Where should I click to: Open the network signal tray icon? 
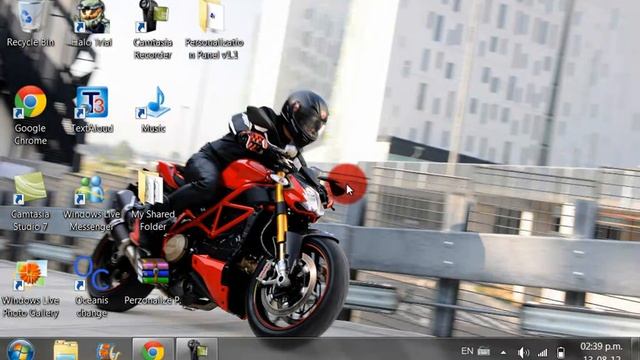pyautogui.click(x=542, y=353)
